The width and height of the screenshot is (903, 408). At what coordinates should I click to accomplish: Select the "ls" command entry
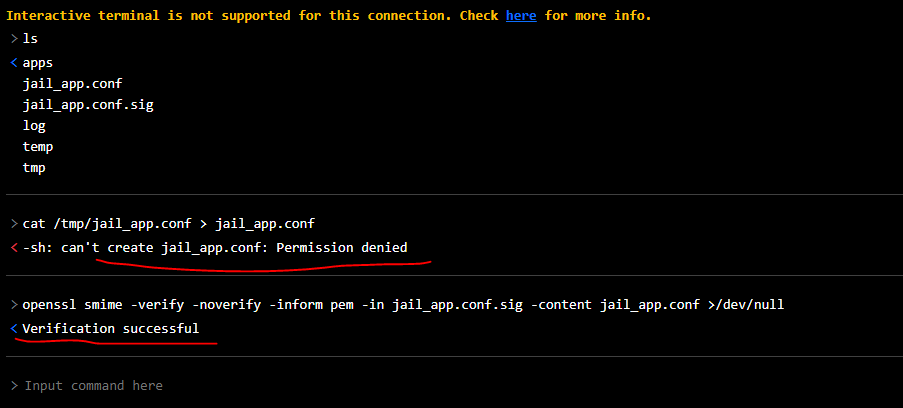[30, 38]
